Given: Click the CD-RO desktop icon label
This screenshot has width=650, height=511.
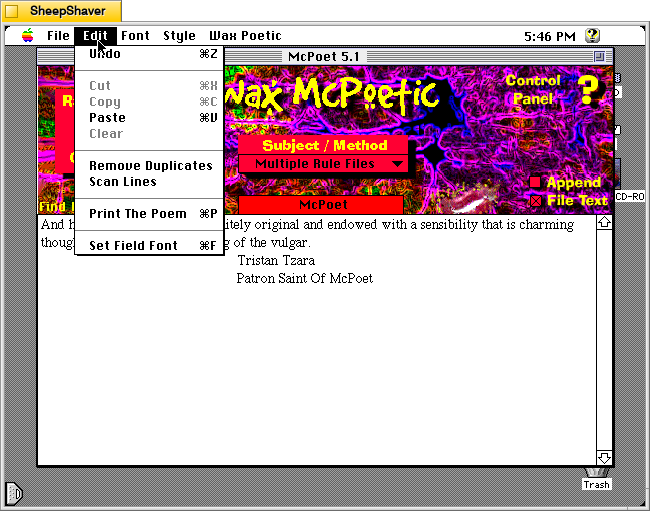Looking at the screenshot, I should pyautogui.click(x=630, y=196).
